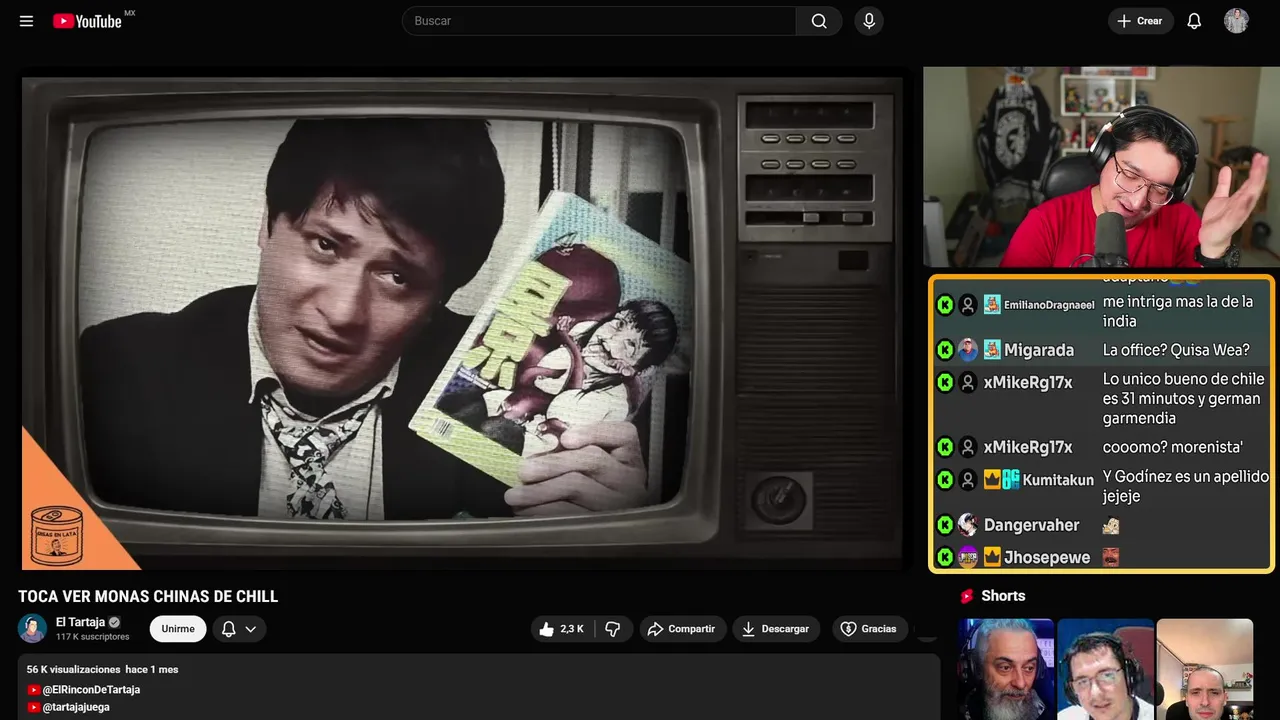Image resolution: width=1280 pixels, height=720 pixels.
Task: Click the magnifying glass search button
Action: [819, 21]
